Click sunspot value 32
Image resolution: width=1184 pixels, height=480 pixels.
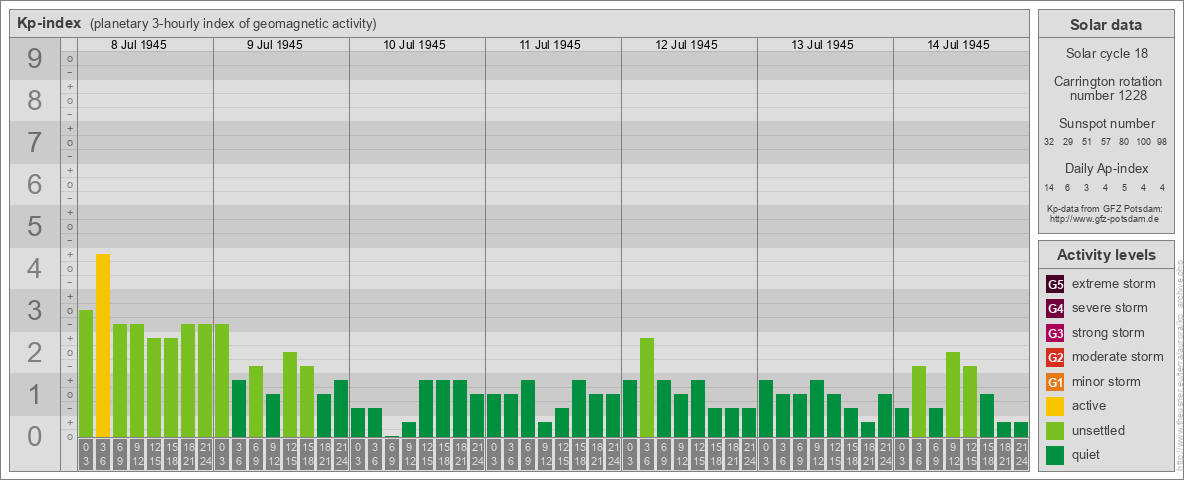tap(1049, 142)
